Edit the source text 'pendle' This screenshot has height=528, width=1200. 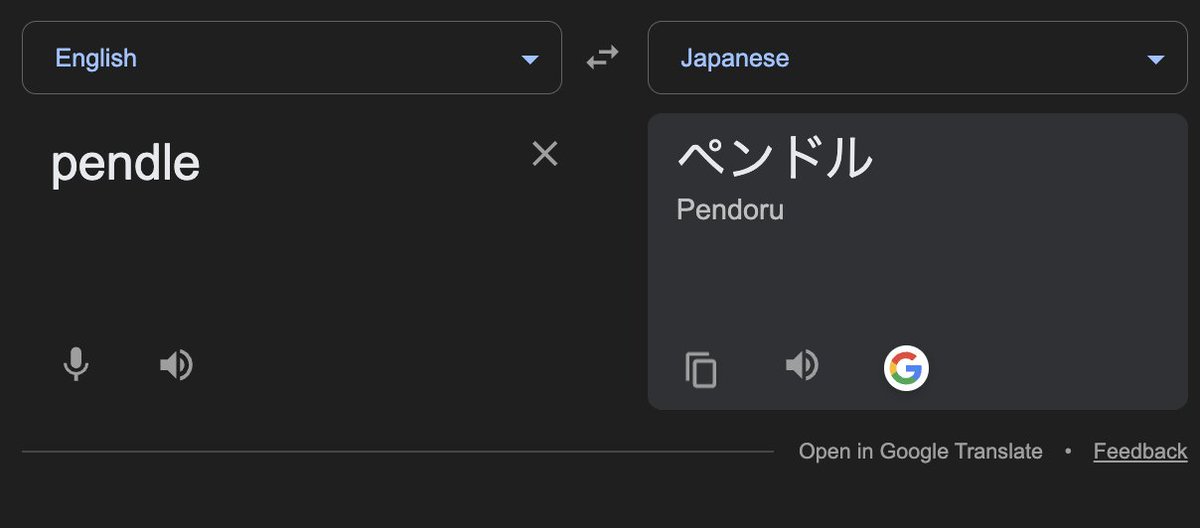(x=126, y=164)
